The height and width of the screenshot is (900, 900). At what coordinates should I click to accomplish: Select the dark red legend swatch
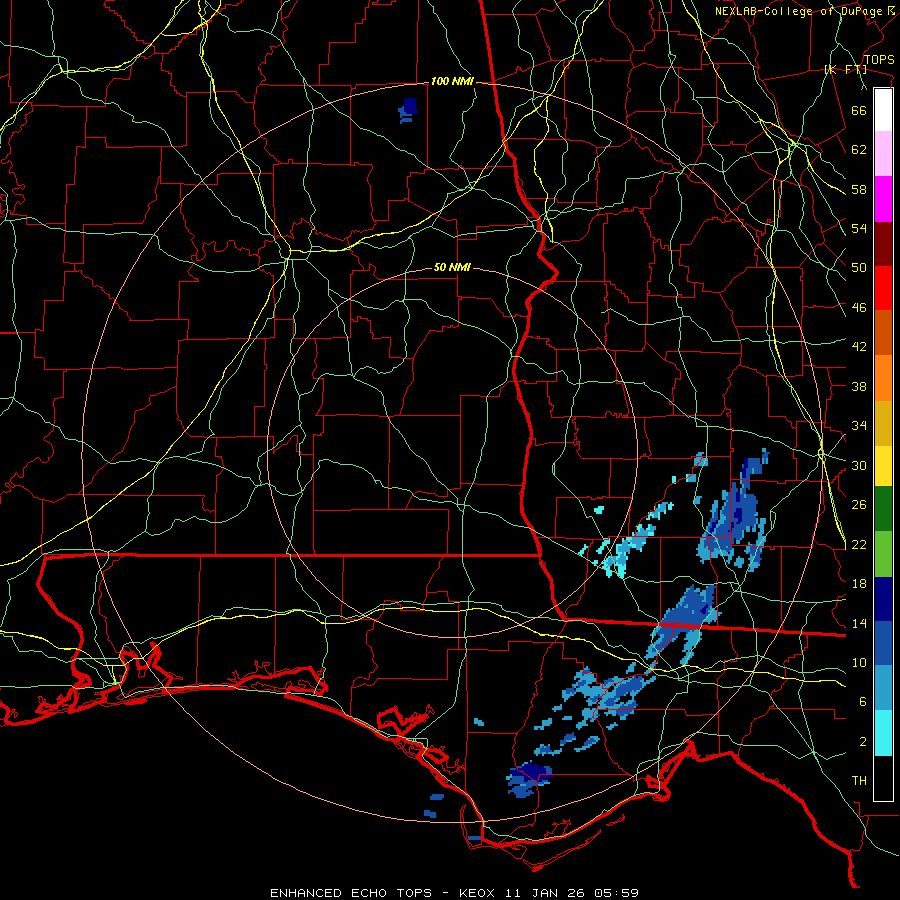[x=883, y=243]
